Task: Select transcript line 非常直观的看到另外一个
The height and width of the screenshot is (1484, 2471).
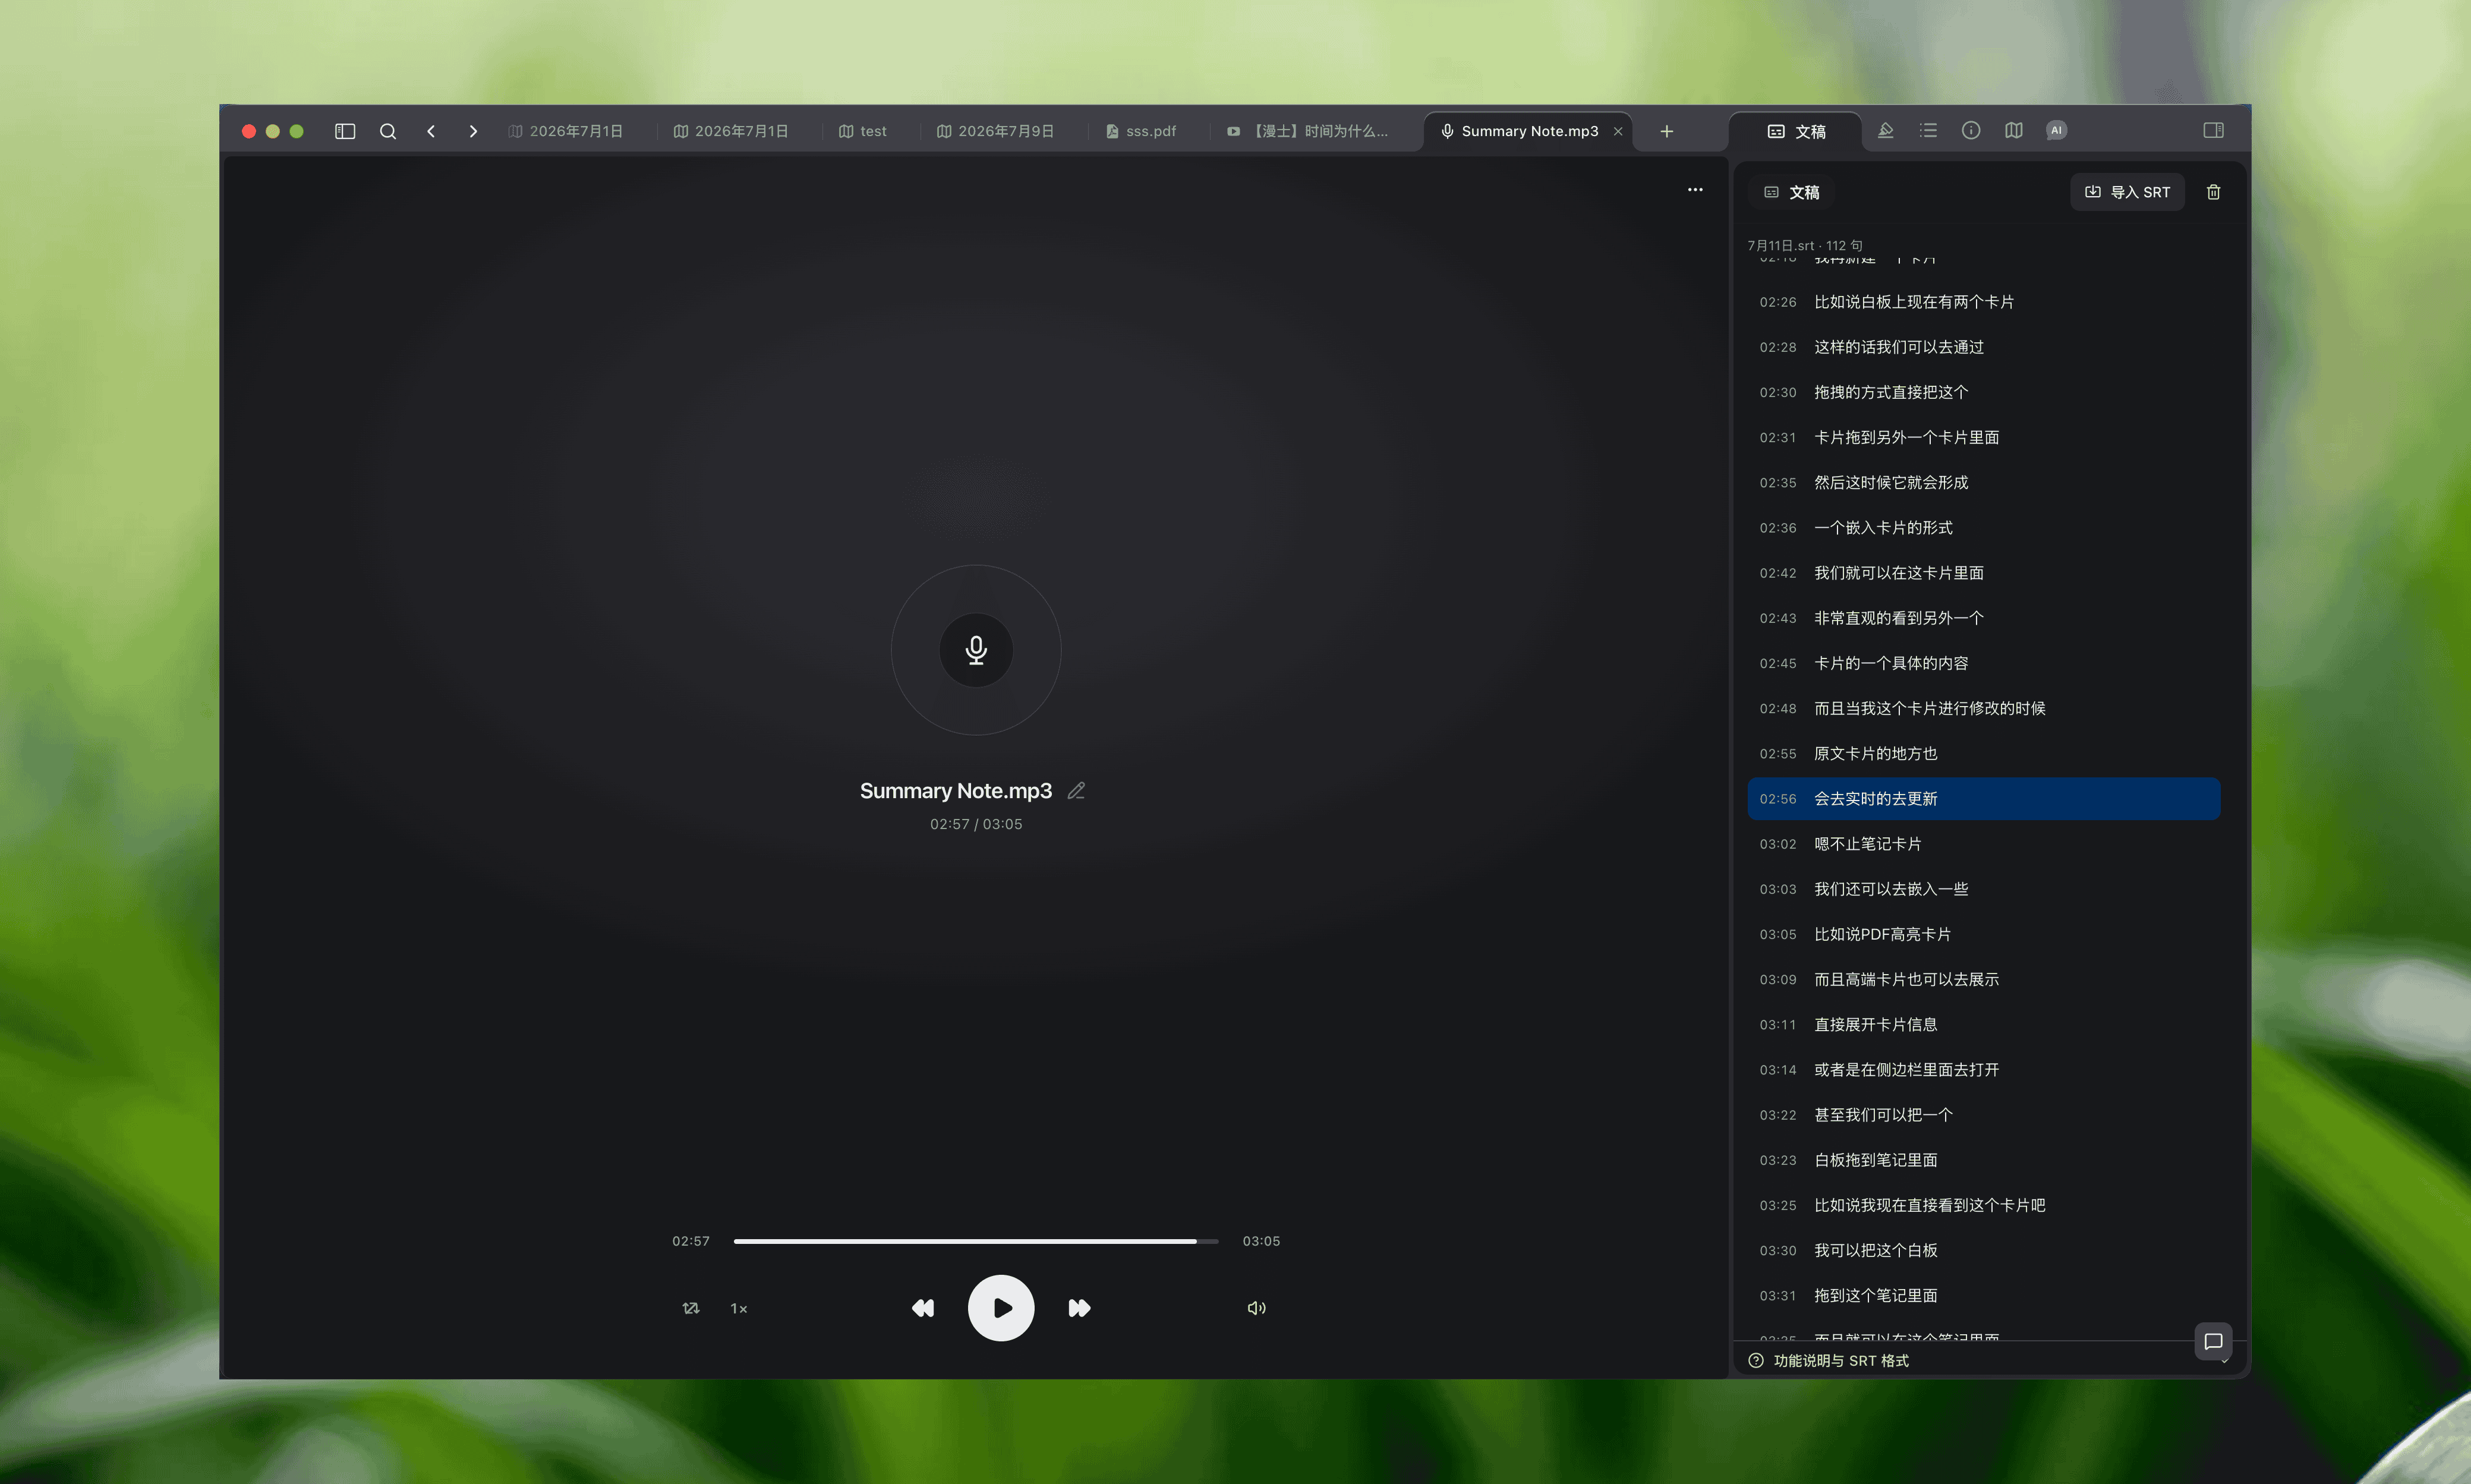Action: (x=1984, y=618)
